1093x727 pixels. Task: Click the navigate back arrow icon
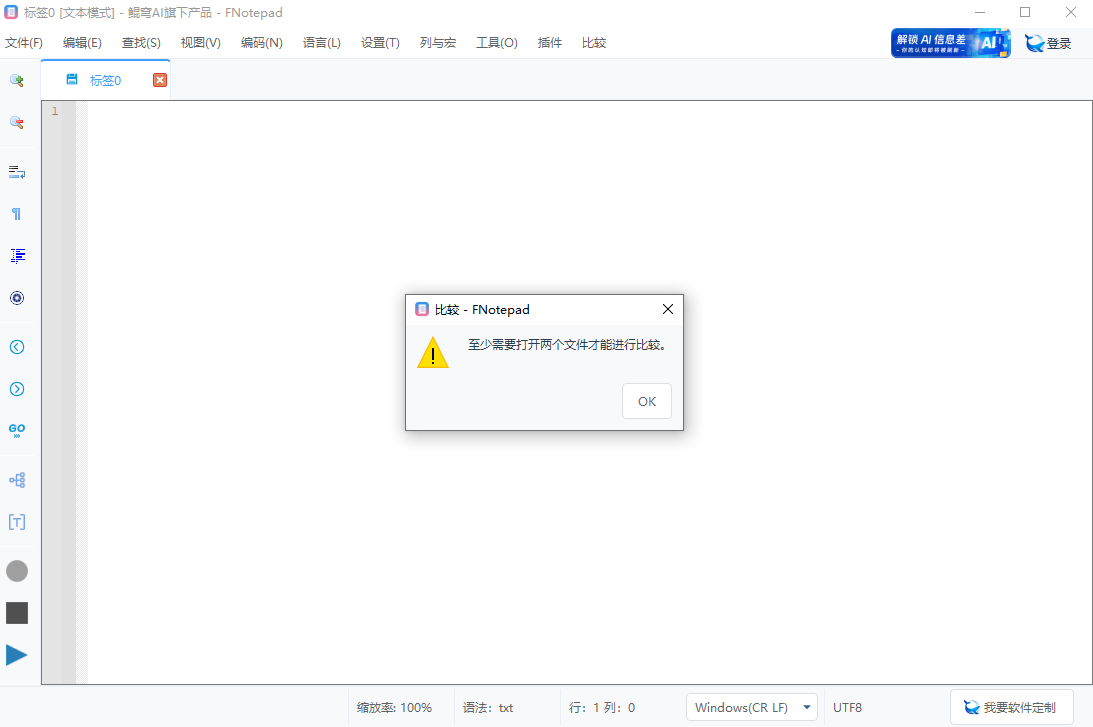(16, 347)
